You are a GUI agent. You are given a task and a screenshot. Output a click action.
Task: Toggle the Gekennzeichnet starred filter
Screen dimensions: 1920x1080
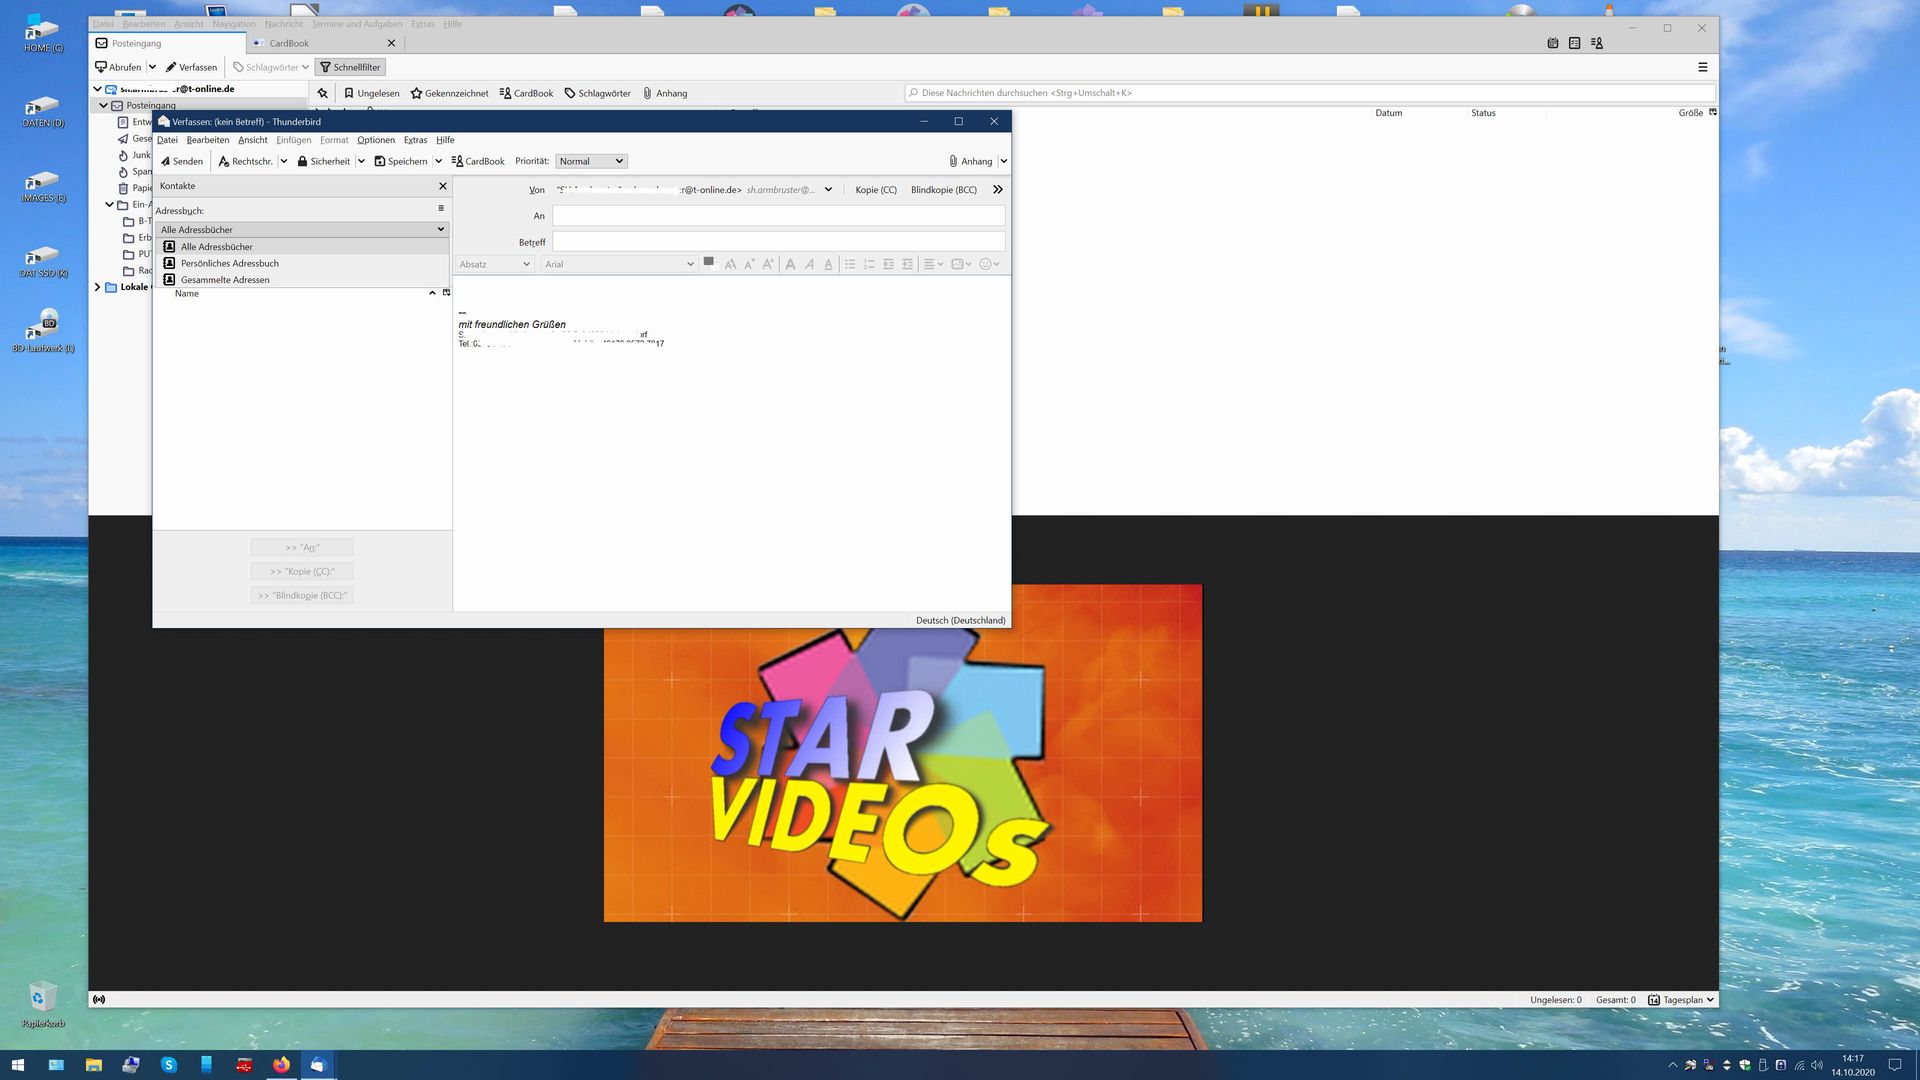click(449, 93)
